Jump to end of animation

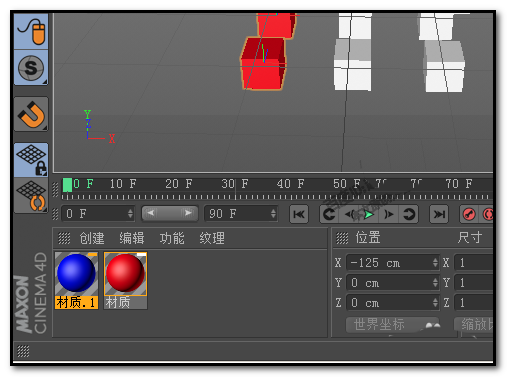click(x=439, y=214)
